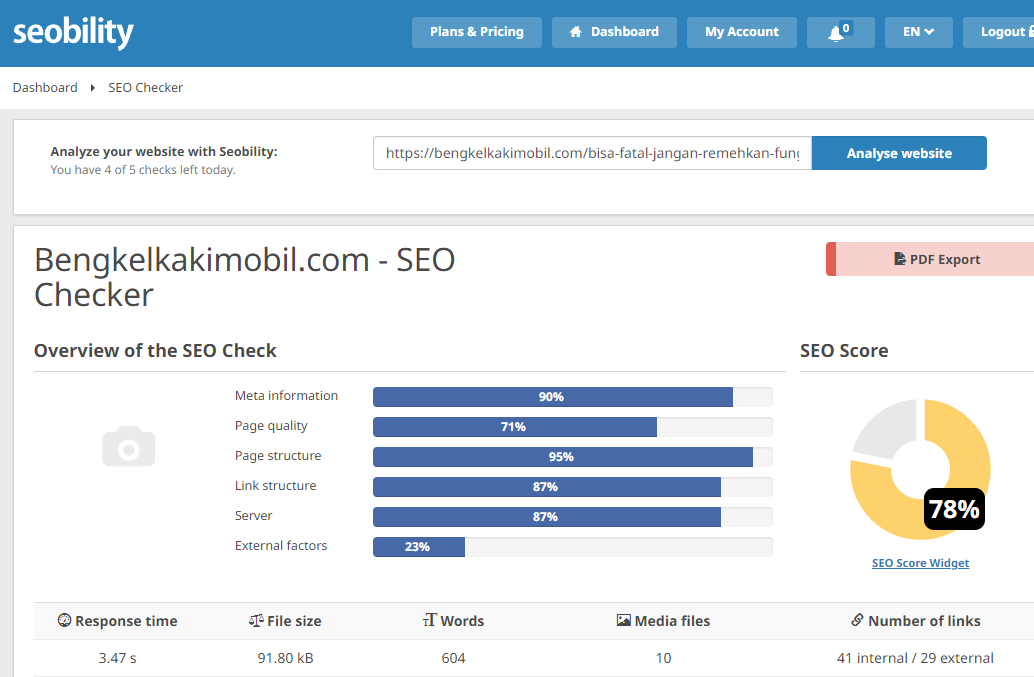Viewport: 1034px width, 677px height.
Task: Click the 78% SEO score donut chart
Action: (x=920, y=469)
